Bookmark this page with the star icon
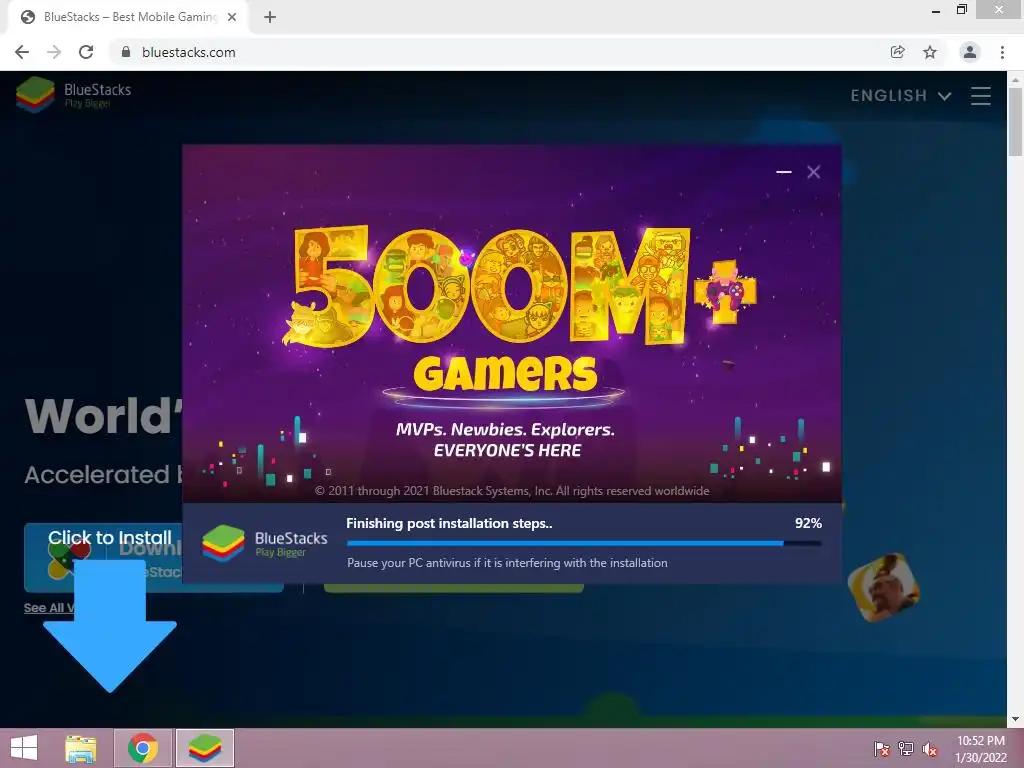 (x=930, y=52)
